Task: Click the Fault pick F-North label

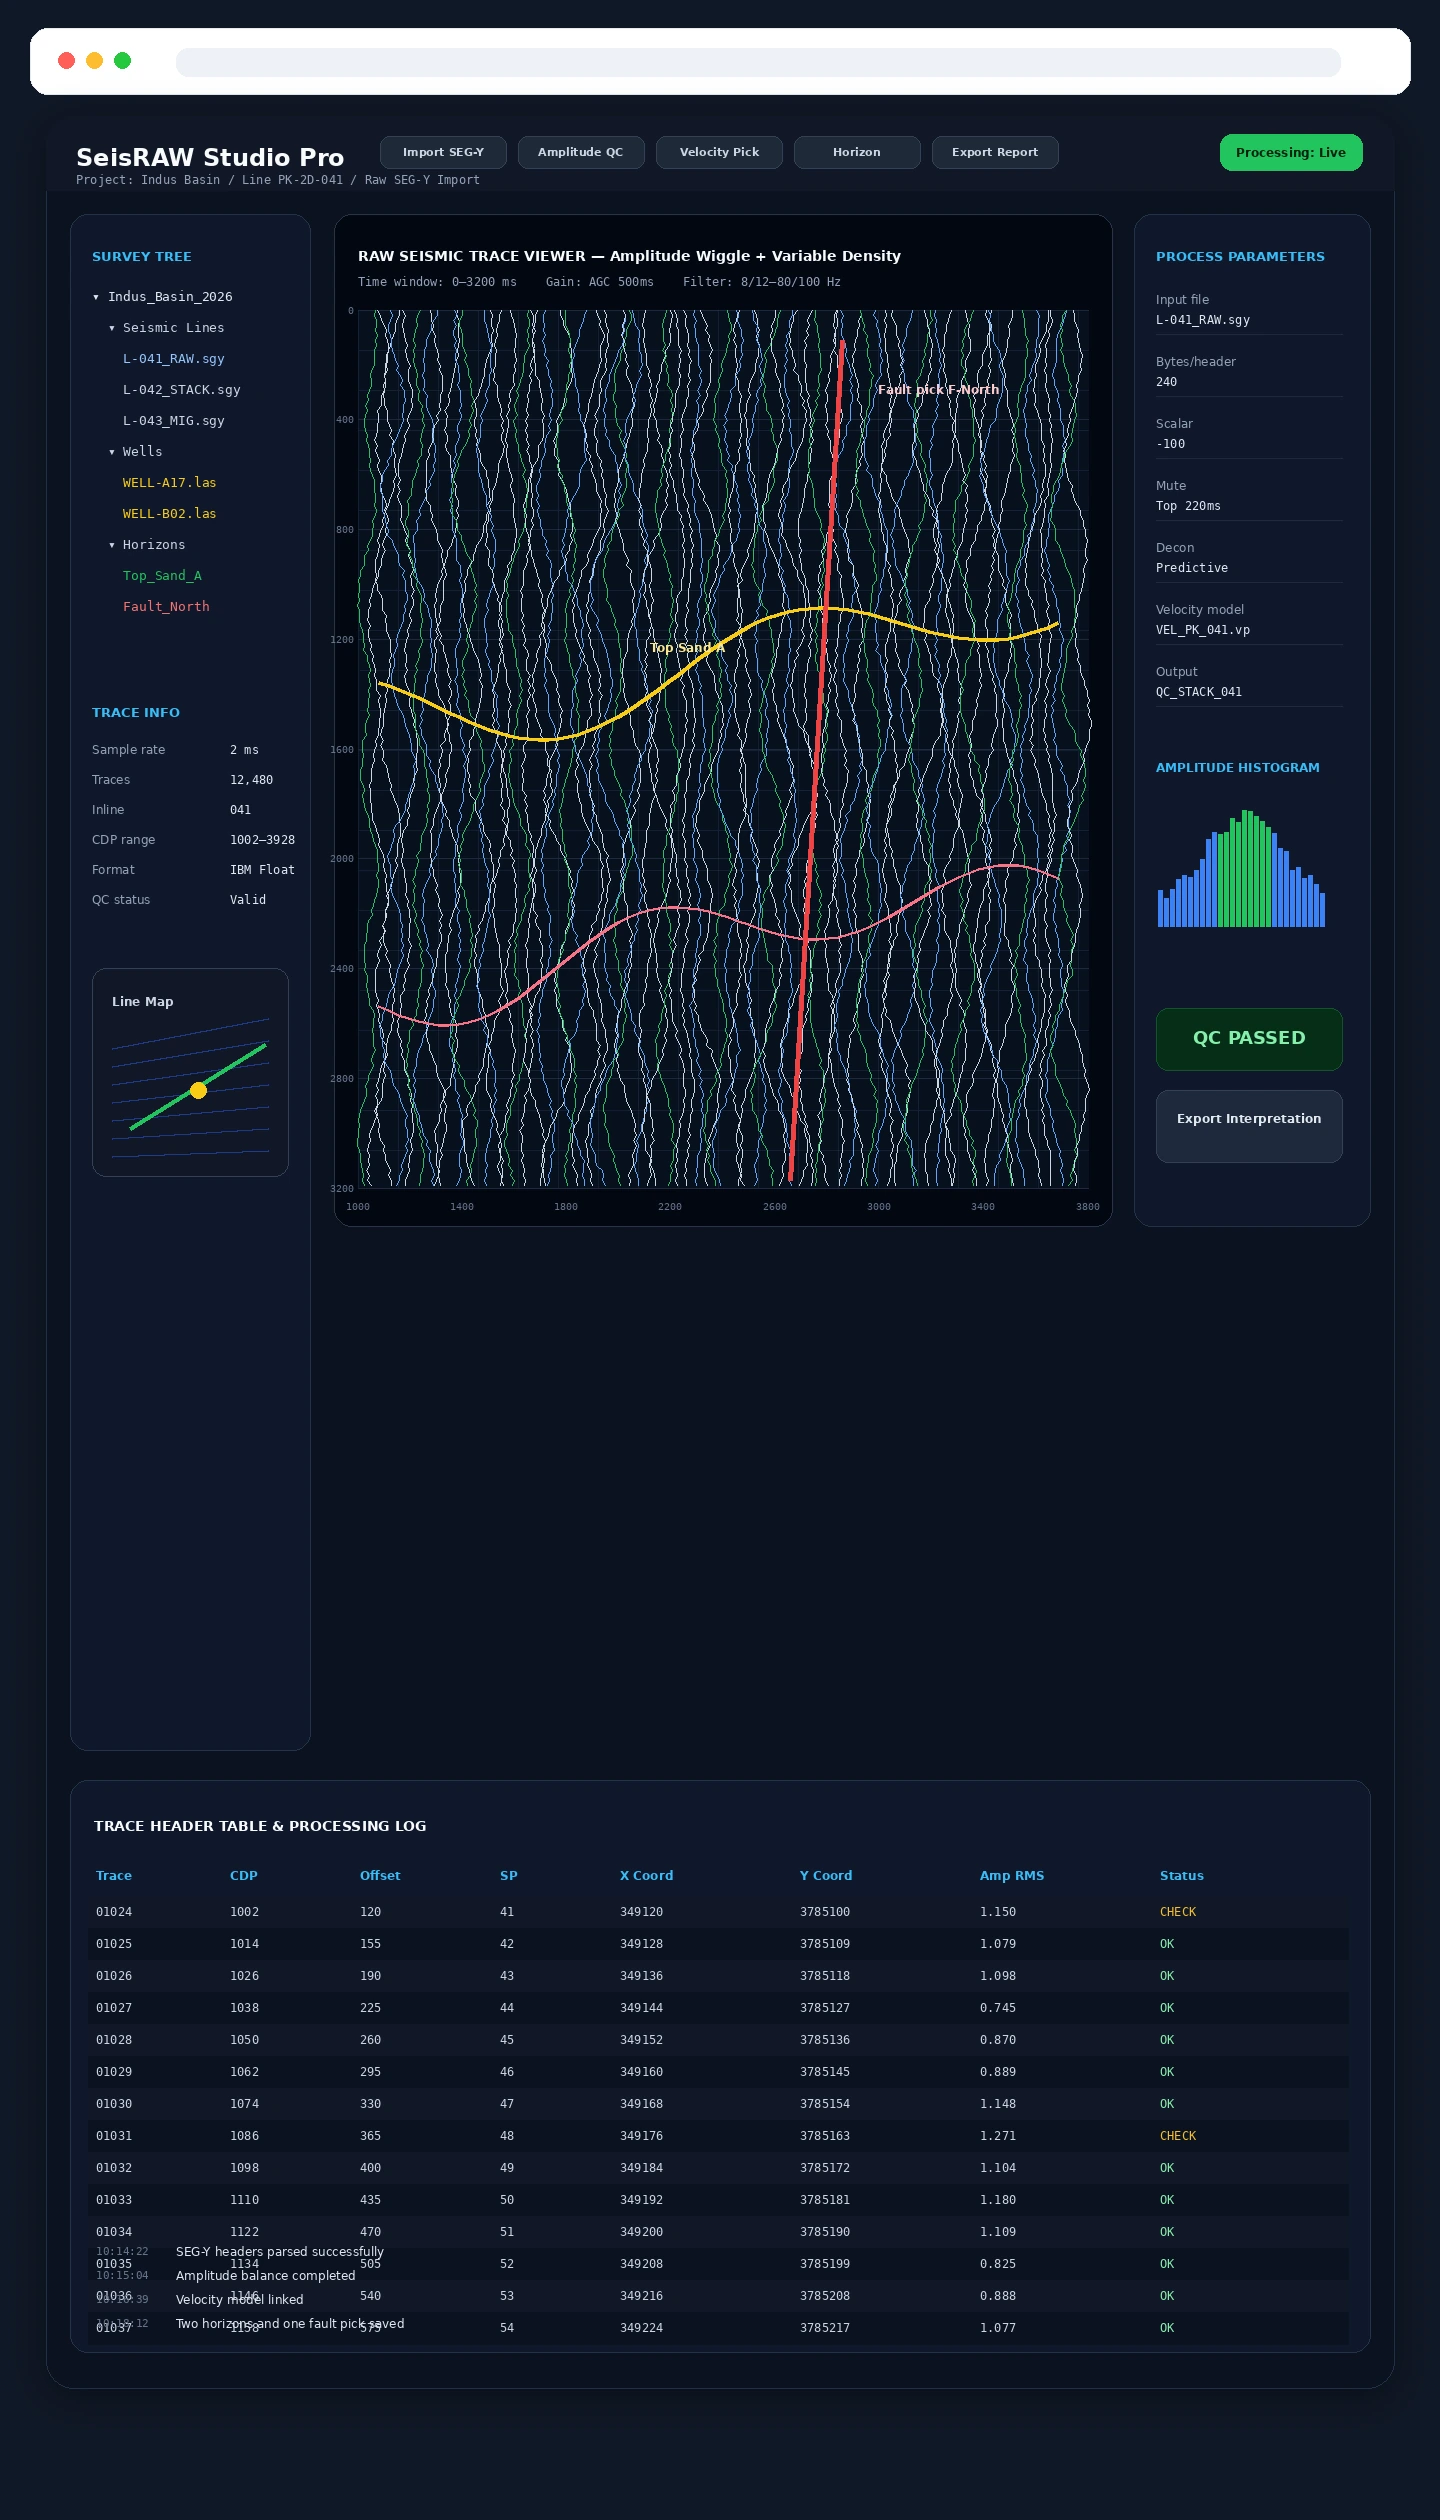Action: coord(938,390)
